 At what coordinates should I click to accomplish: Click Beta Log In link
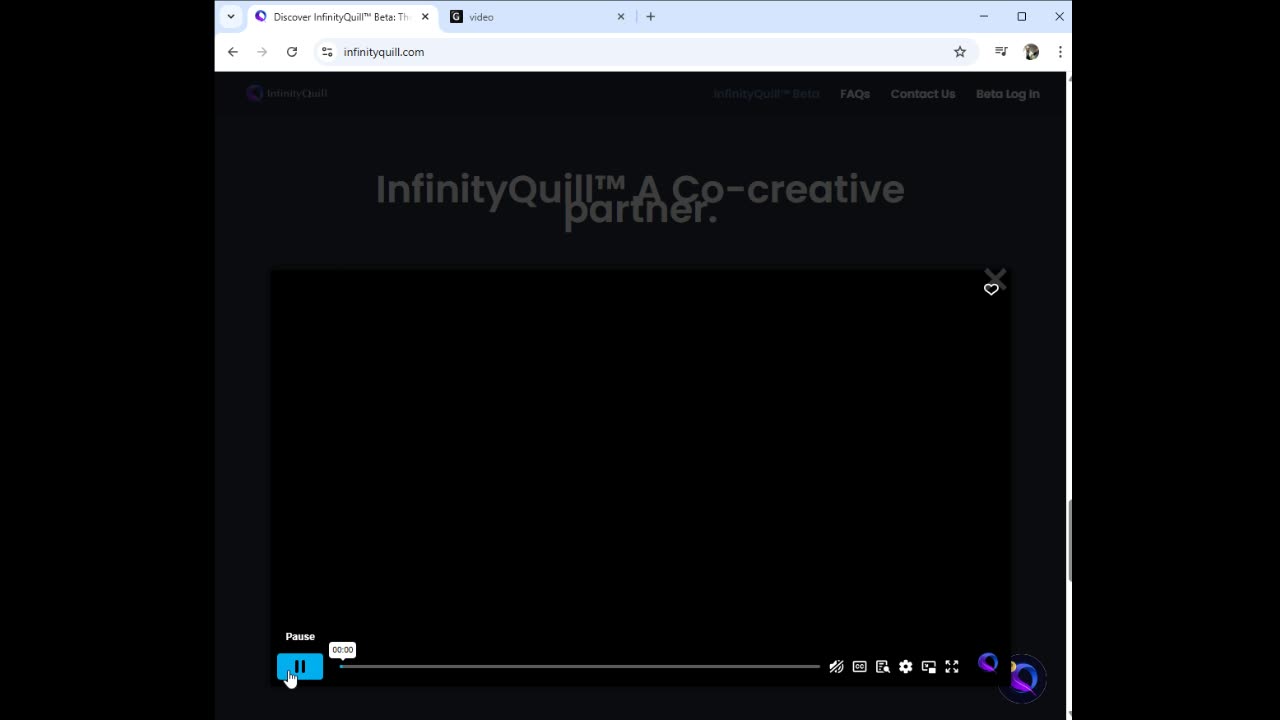coord(1008,94)
